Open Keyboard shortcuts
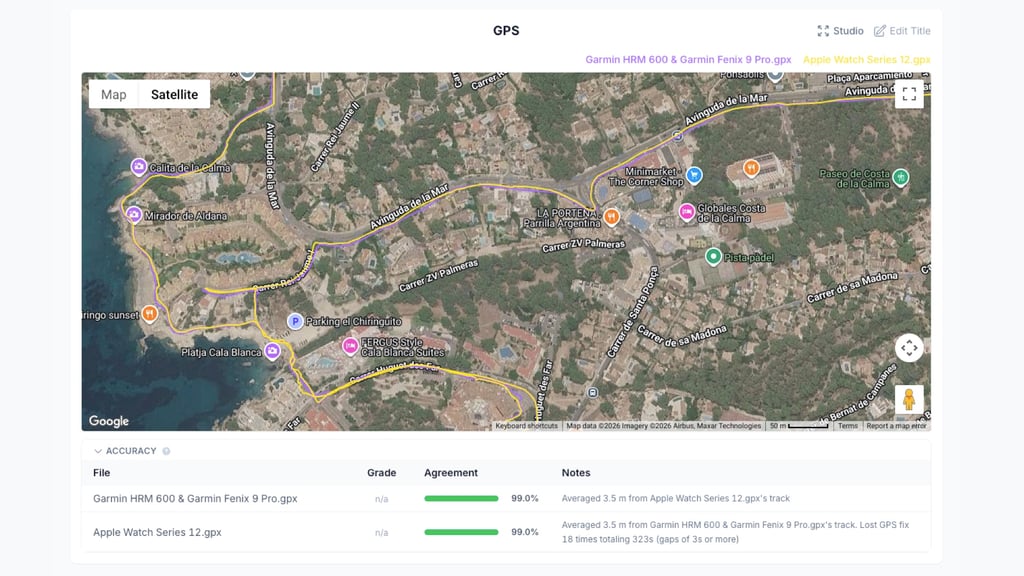 pos(526,426)
